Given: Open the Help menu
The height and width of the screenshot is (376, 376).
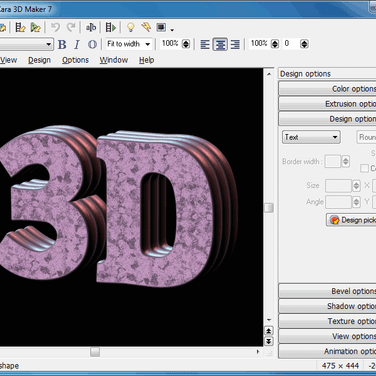Looking at the screenshot, I should (146, 60).
